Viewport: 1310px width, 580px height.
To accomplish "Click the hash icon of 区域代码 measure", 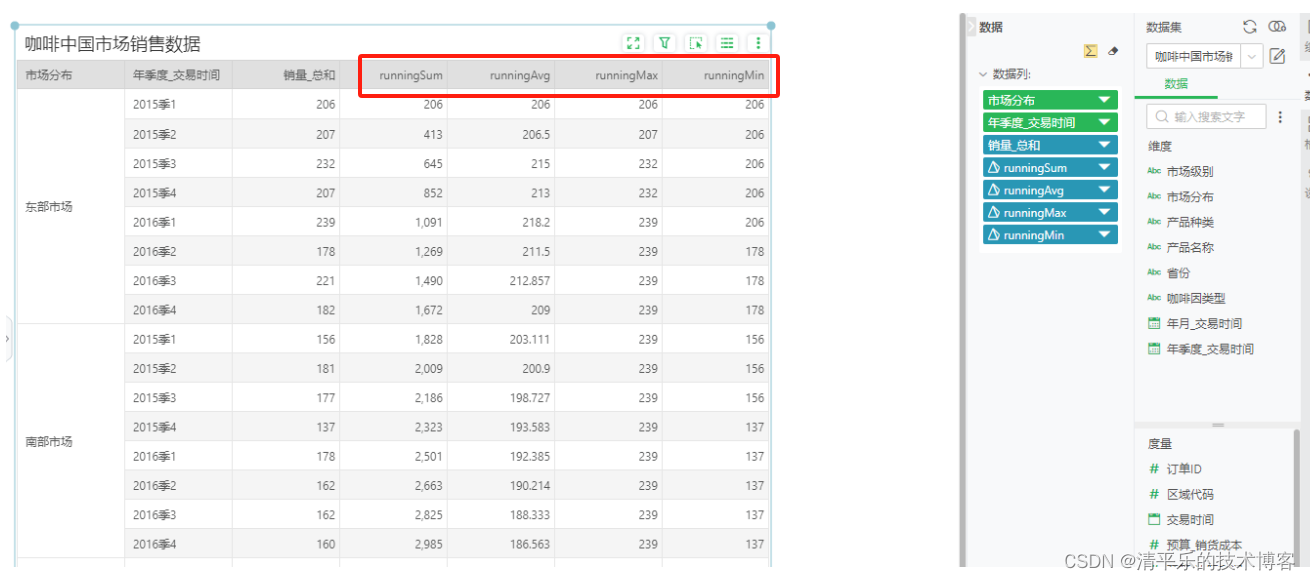I will [x=1155, y=494].
